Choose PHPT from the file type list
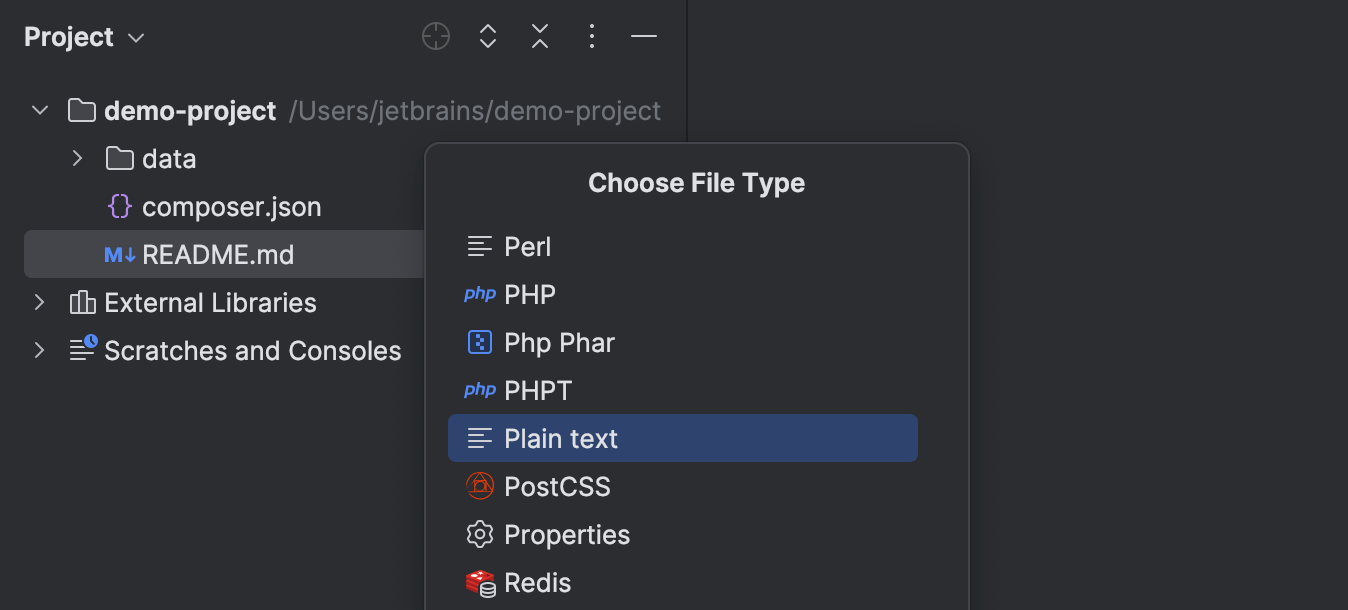 coord(539,390)
